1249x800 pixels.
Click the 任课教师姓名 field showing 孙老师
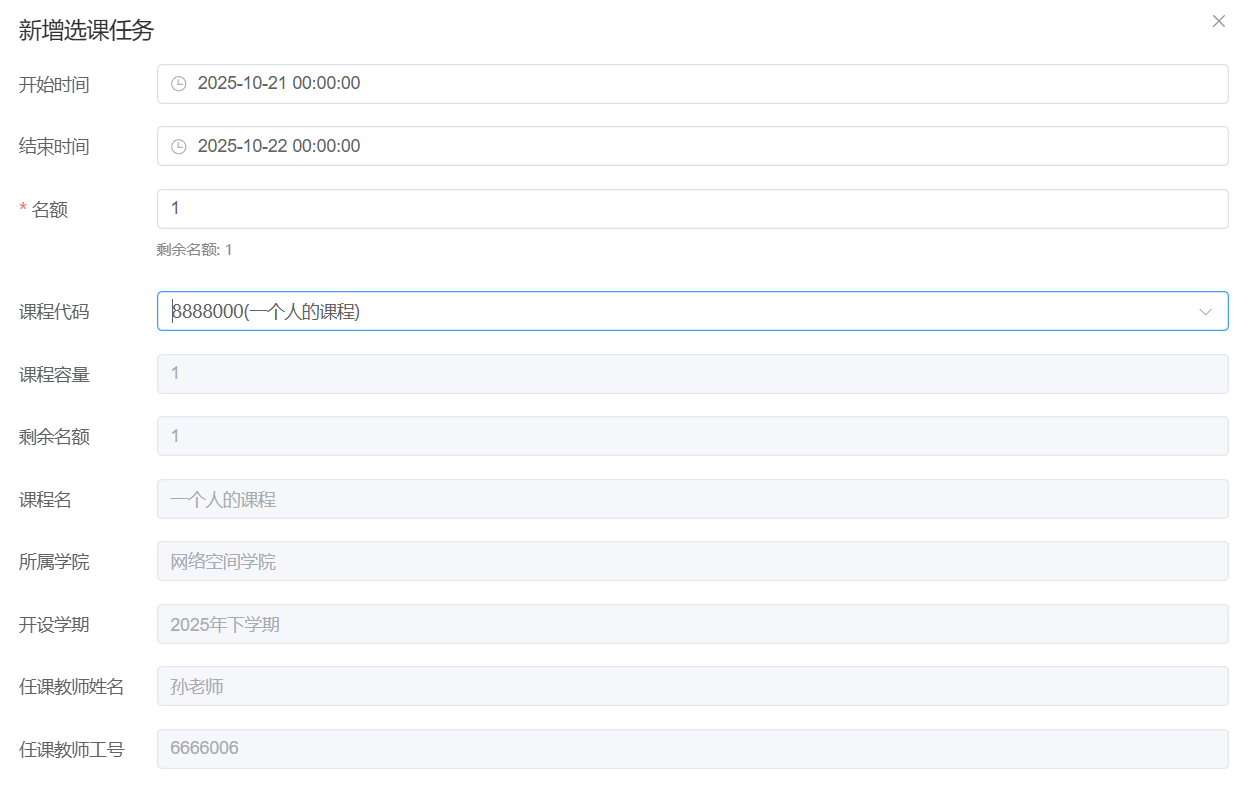click(692, 686)
